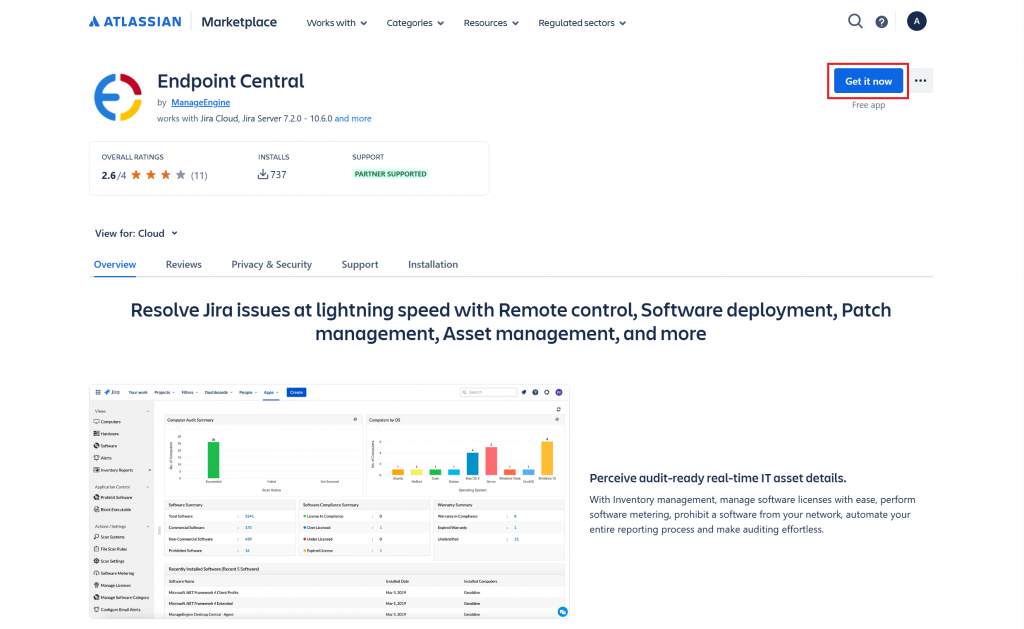Switch to the Reviews tab
This screenshot has height=629, width=1024.
[184, 265]
